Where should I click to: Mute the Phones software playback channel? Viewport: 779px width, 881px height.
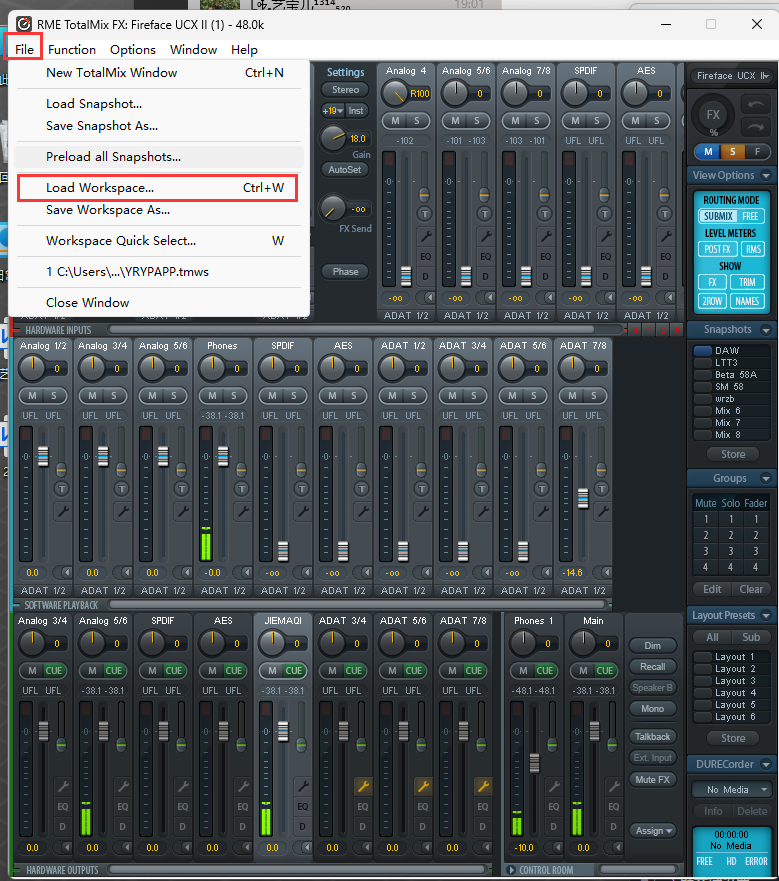212,396
